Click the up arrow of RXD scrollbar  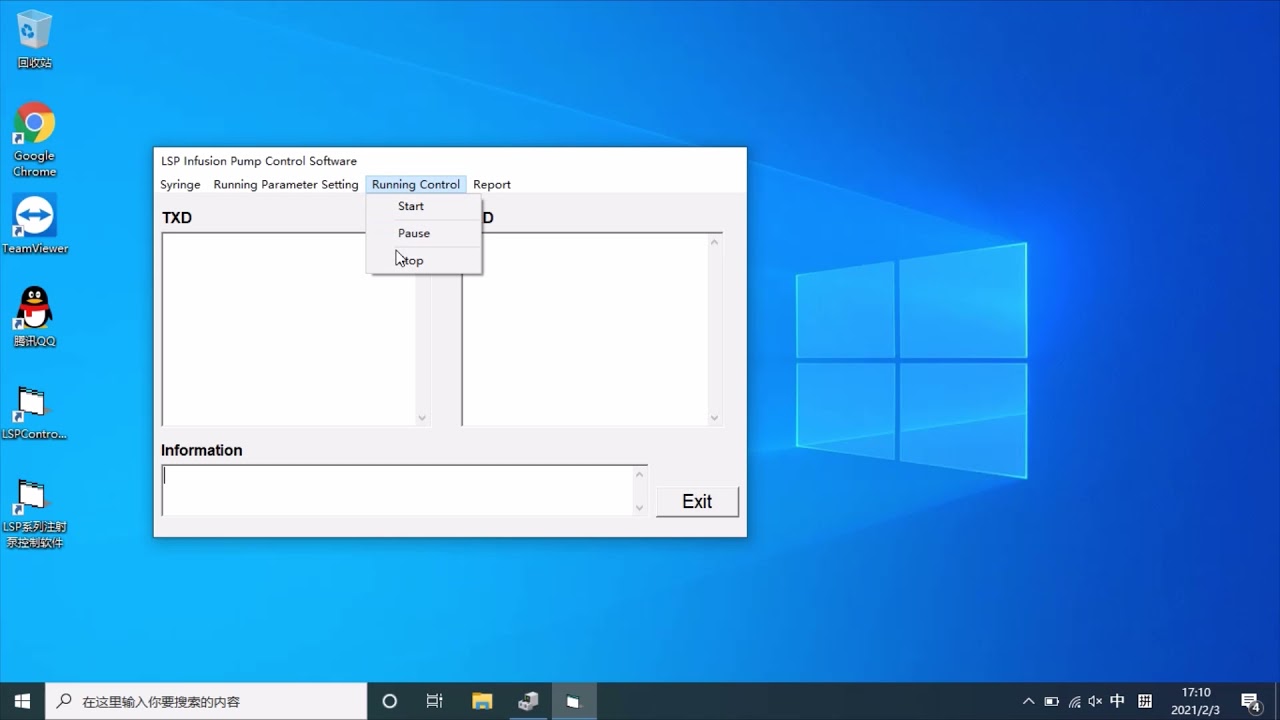(x=714, y=241)
